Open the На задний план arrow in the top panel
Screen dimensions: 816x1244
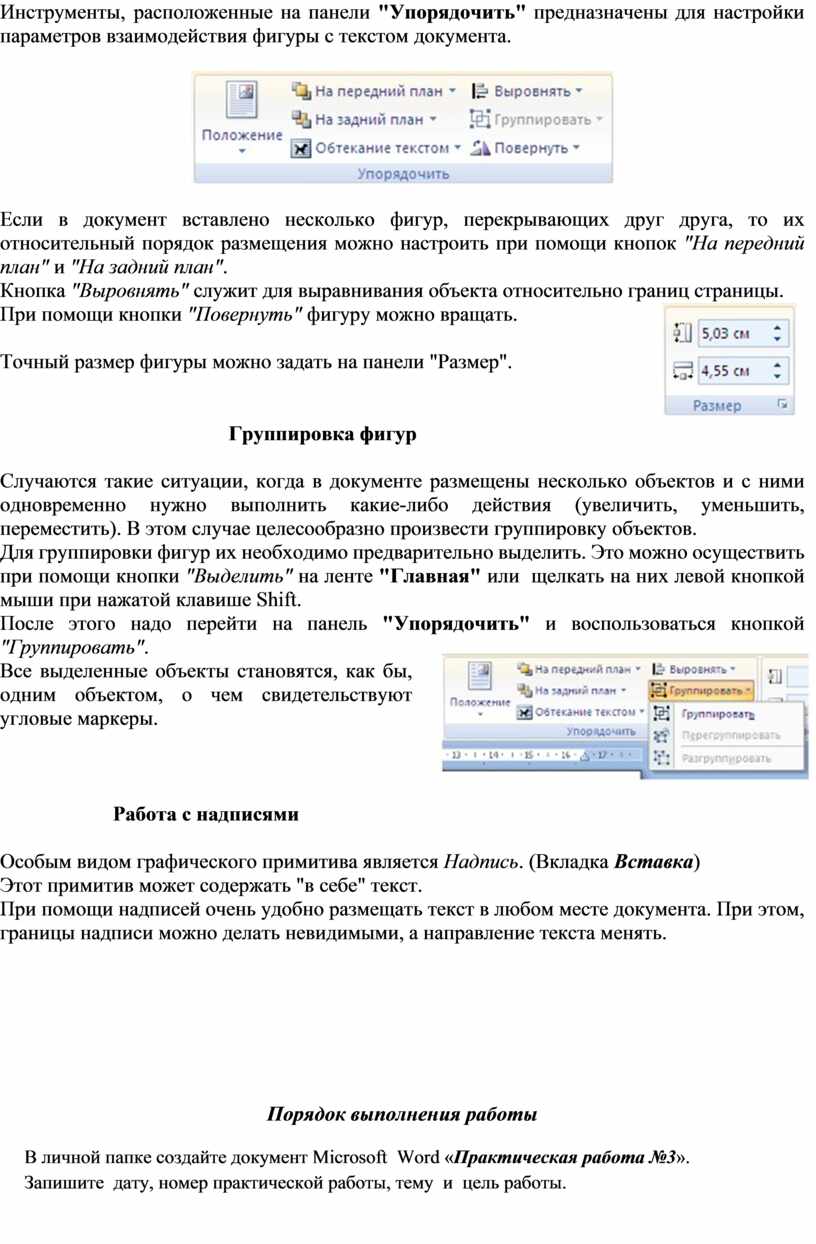433,119
